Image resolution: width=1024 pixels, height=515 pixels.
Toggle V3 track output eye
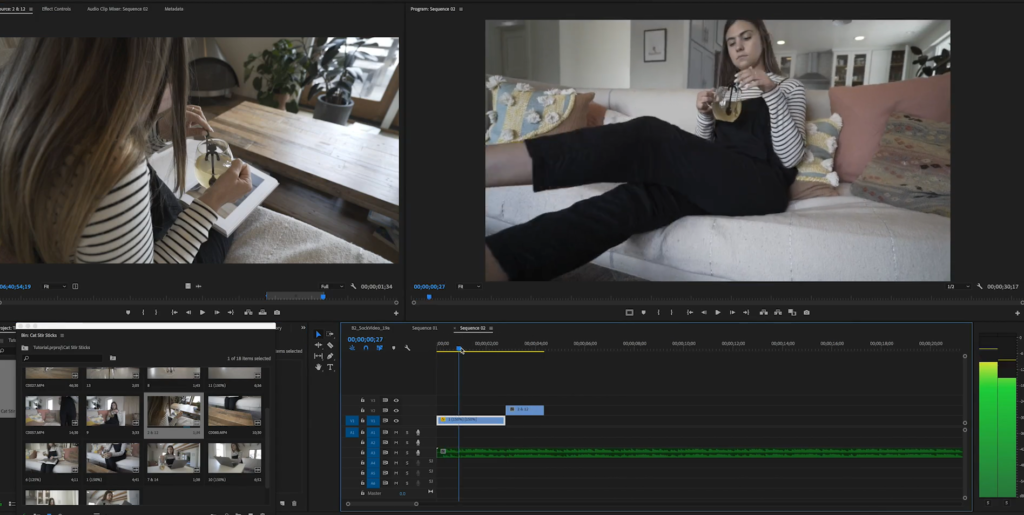pyautogui.click(x=396, y=400)
